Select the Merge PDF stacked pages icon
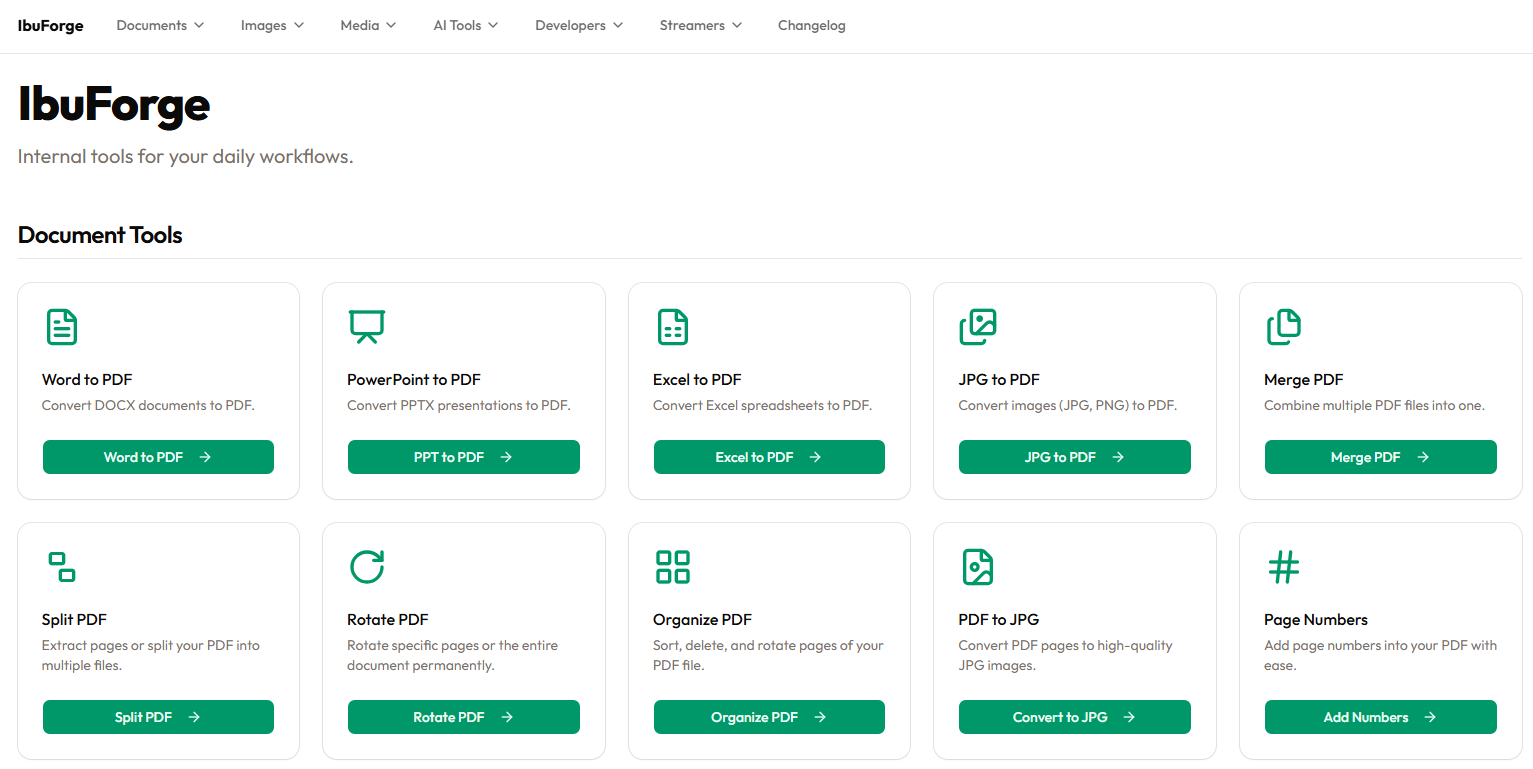The width and height of the screenshot is (1533, 769). (x=1284, y=327)
